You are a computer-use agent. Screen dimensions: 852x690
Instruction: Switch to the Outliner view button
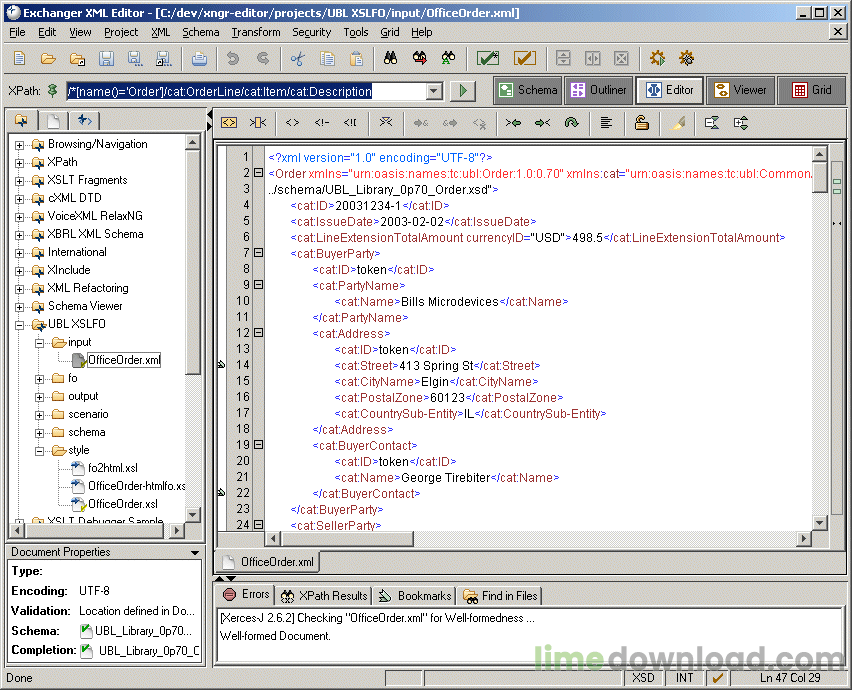(598, 90)
